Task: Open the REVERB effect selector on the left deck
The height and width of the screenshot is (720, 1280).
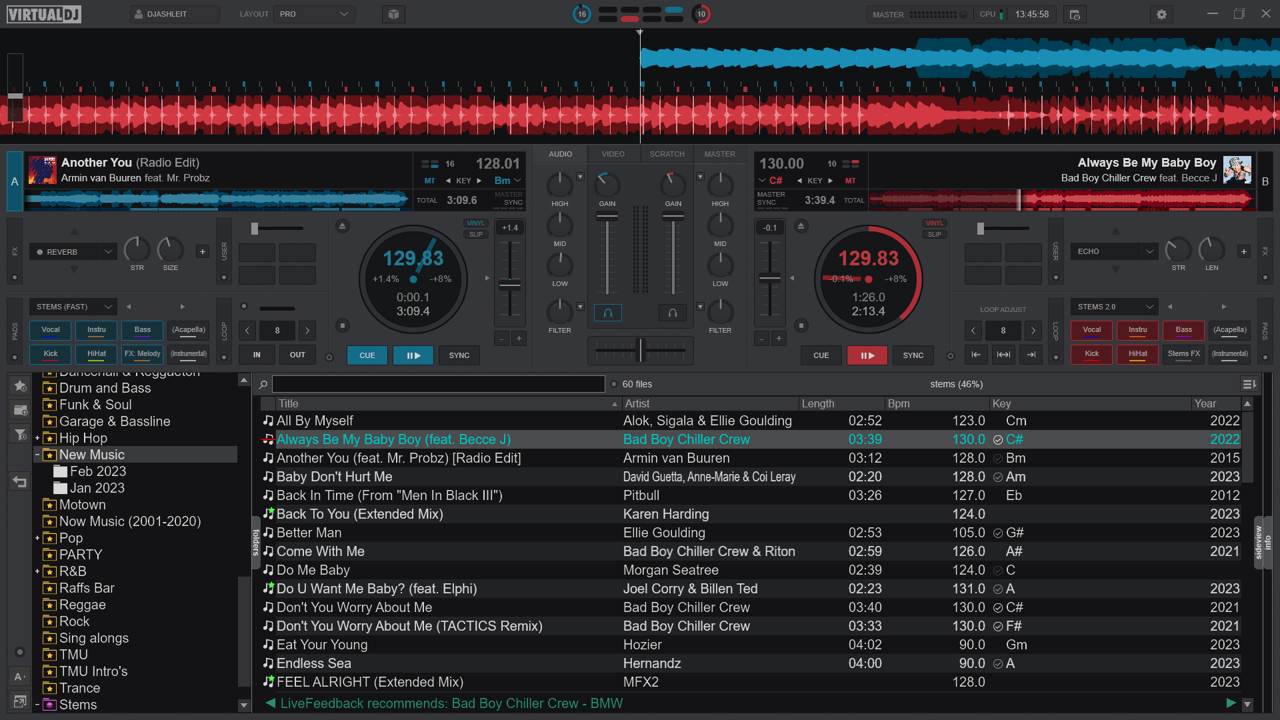Action: 72,251
